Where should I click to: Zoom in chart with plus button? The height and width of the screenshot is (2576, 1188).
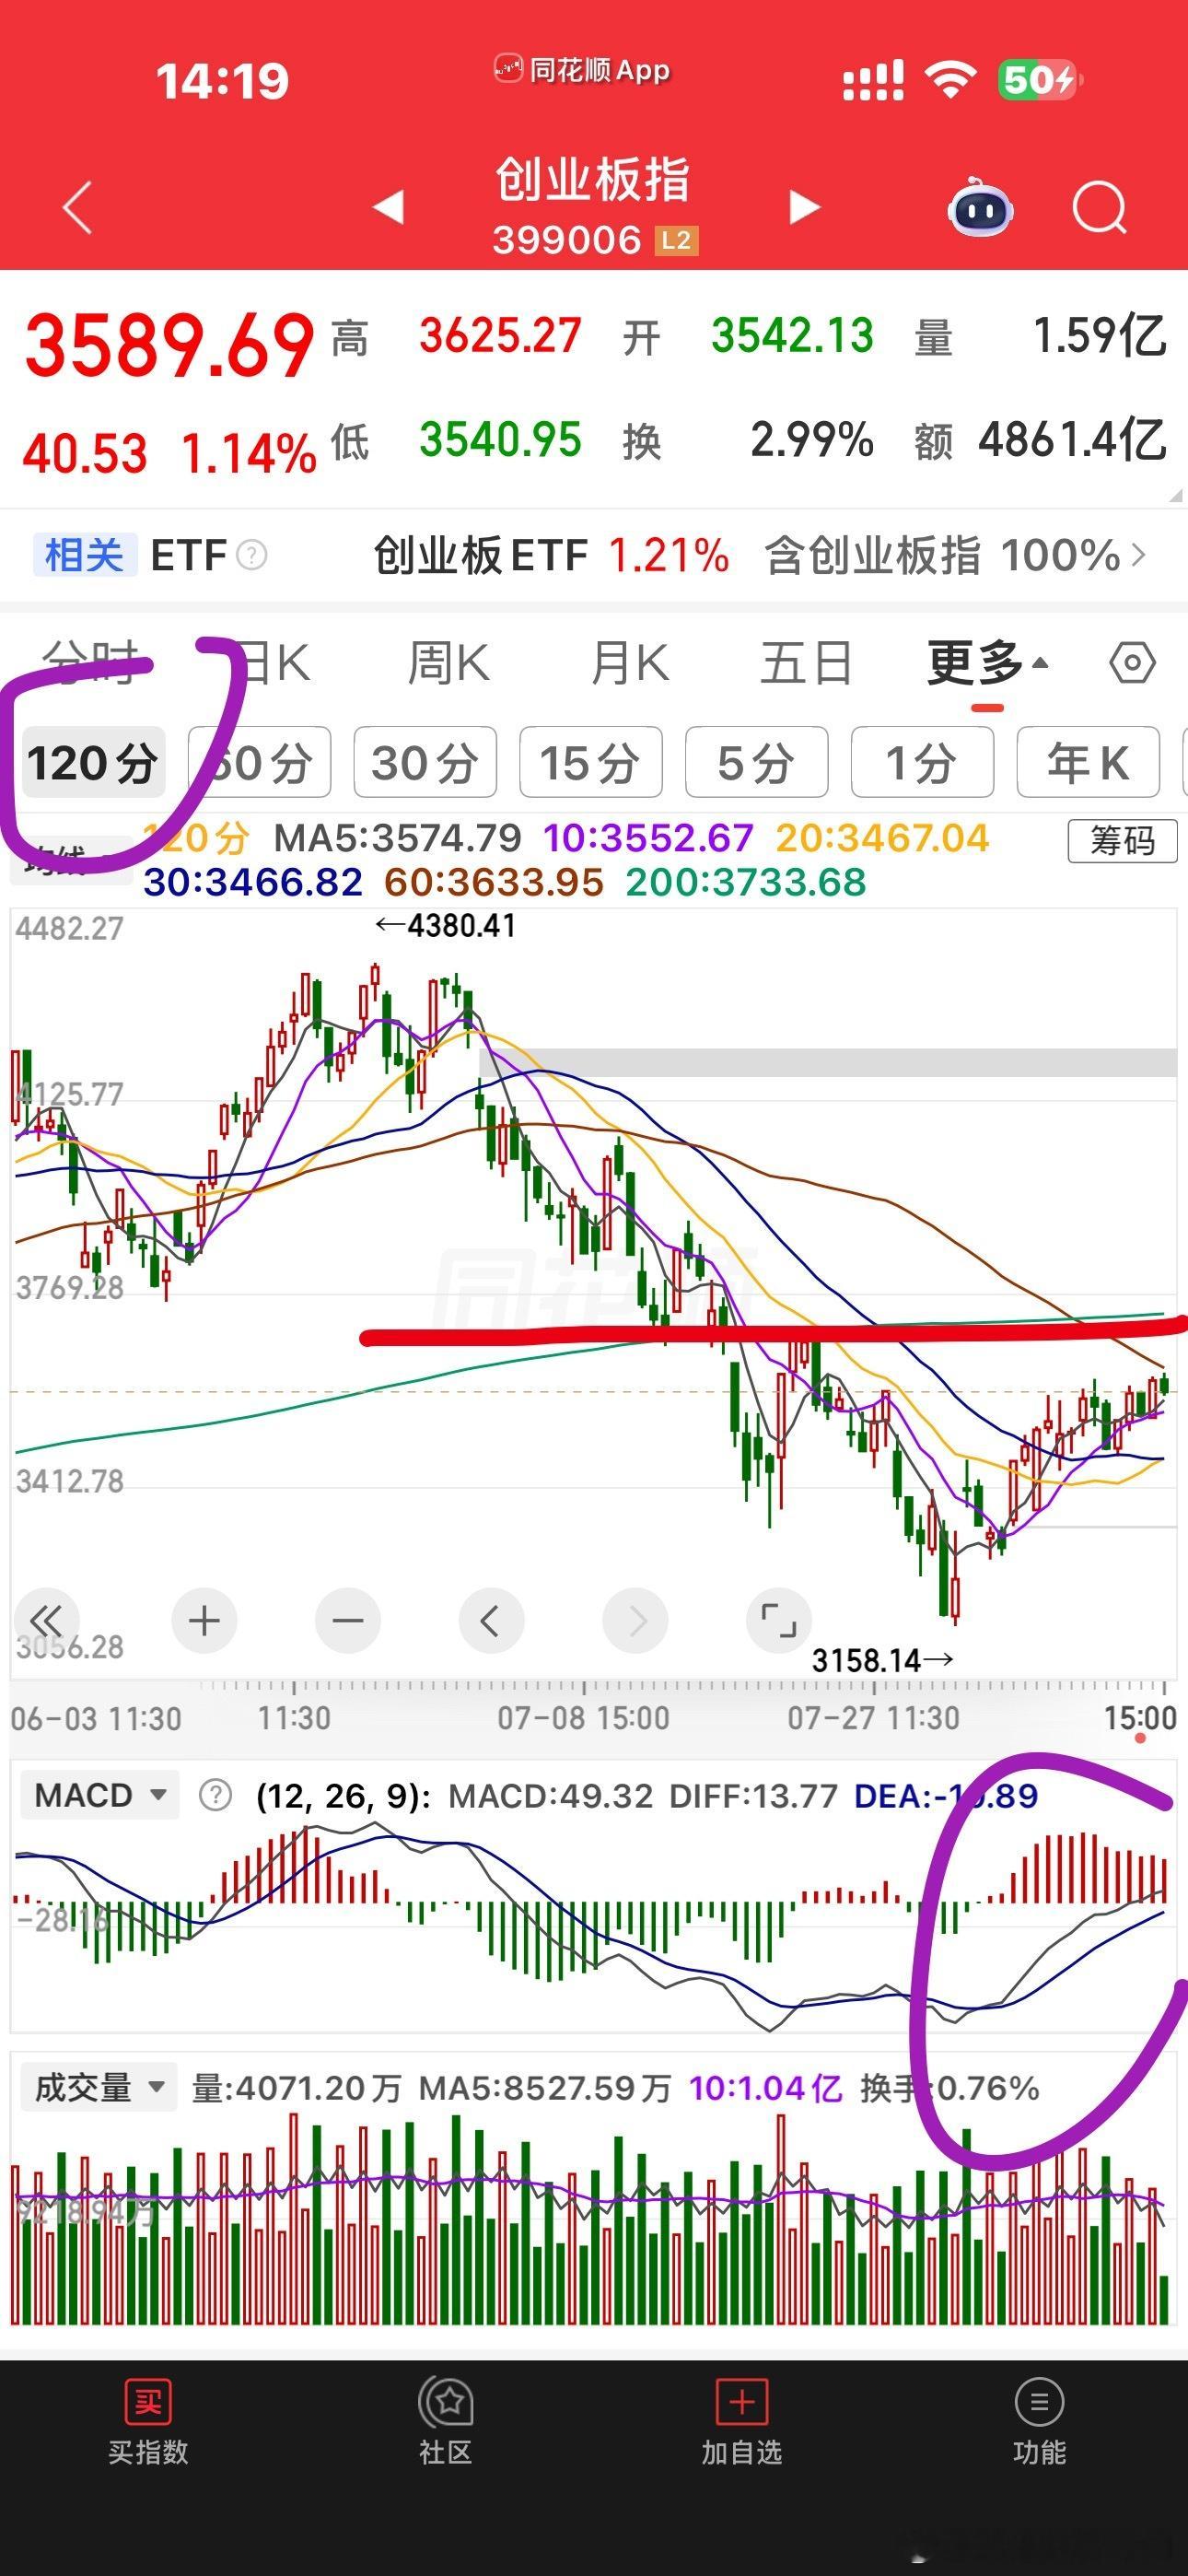pos(204,1620)
